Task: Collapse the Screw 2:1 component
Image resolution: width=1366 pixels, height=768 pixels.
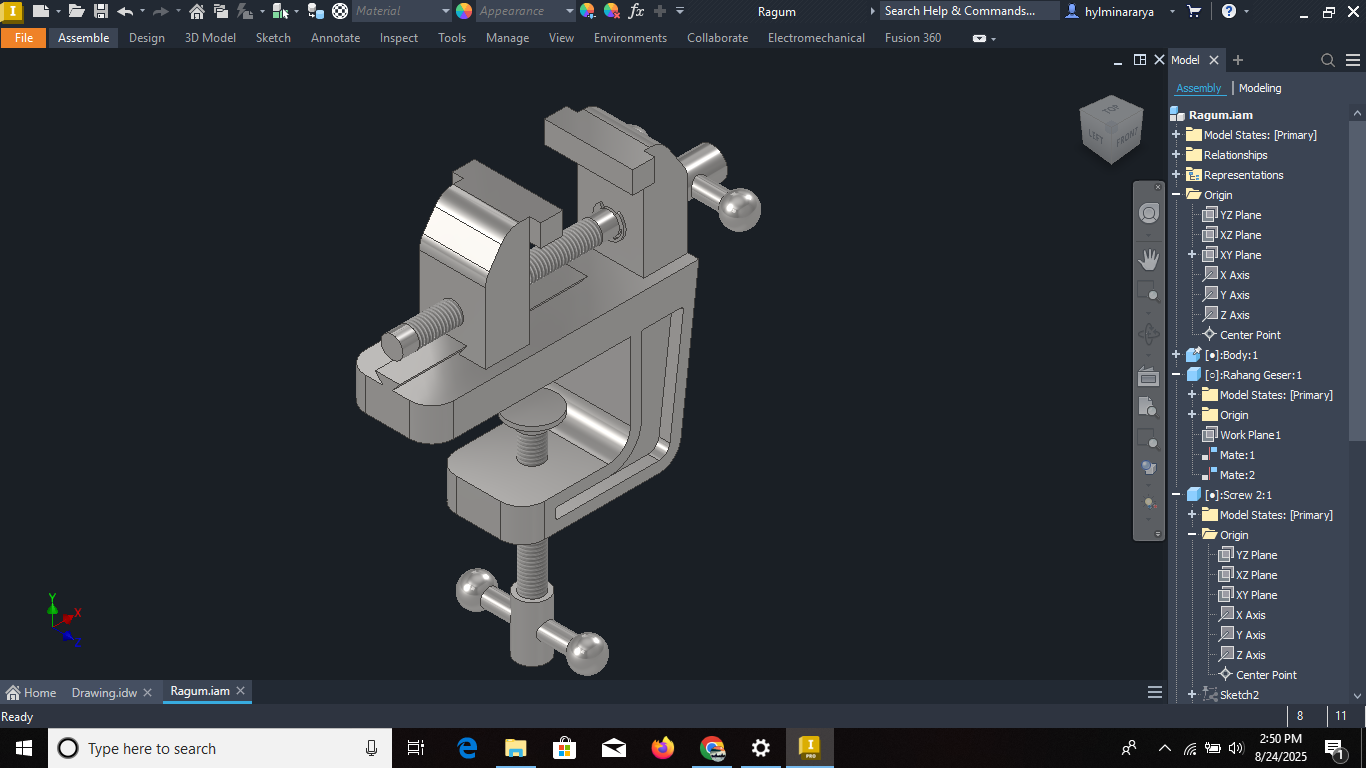Action: click(1176, 495)
